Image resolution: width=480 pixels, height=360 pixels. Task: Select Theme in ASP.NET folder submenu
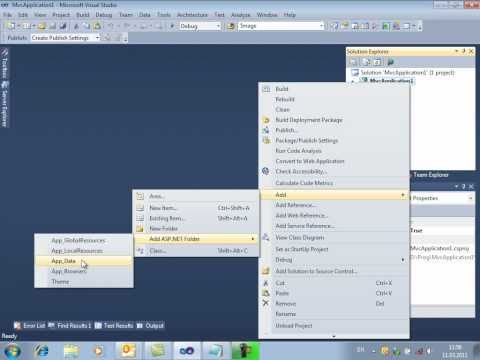84,282
